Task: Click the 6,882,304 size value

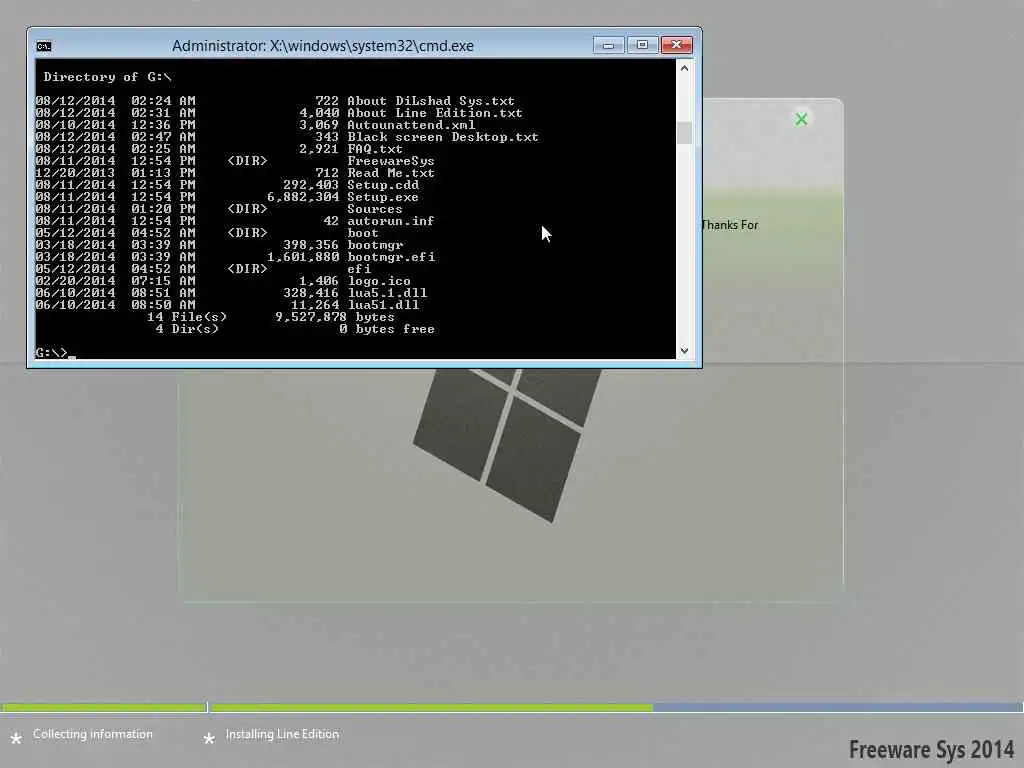Action: 303,197
